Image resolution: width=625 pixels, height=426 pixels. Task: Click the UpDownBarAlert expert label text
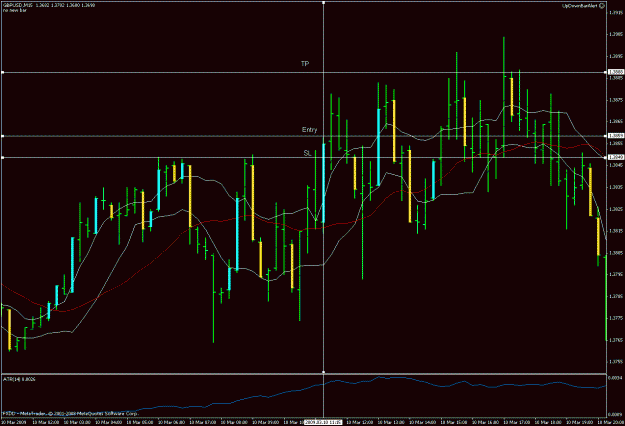pos(580,6)
